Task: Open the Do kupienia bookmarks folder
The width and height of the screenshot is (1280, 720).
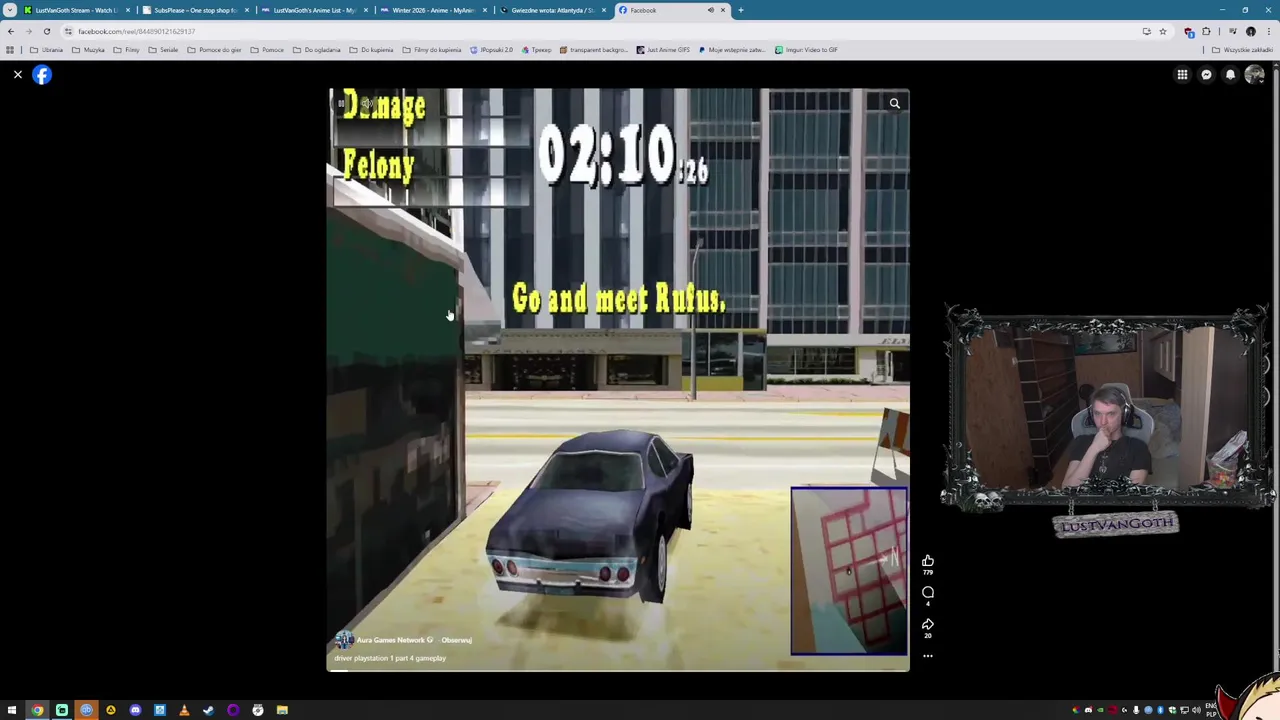Action: click(371, 50)
